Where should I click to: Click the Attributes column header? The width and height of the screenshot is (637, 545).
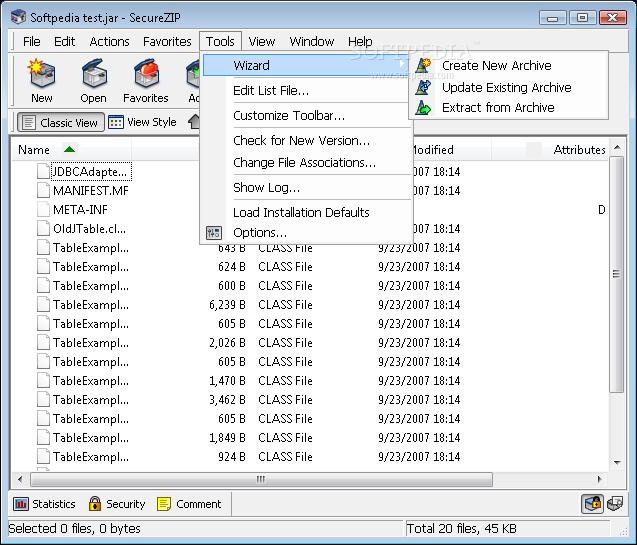[x=579, y=150]
